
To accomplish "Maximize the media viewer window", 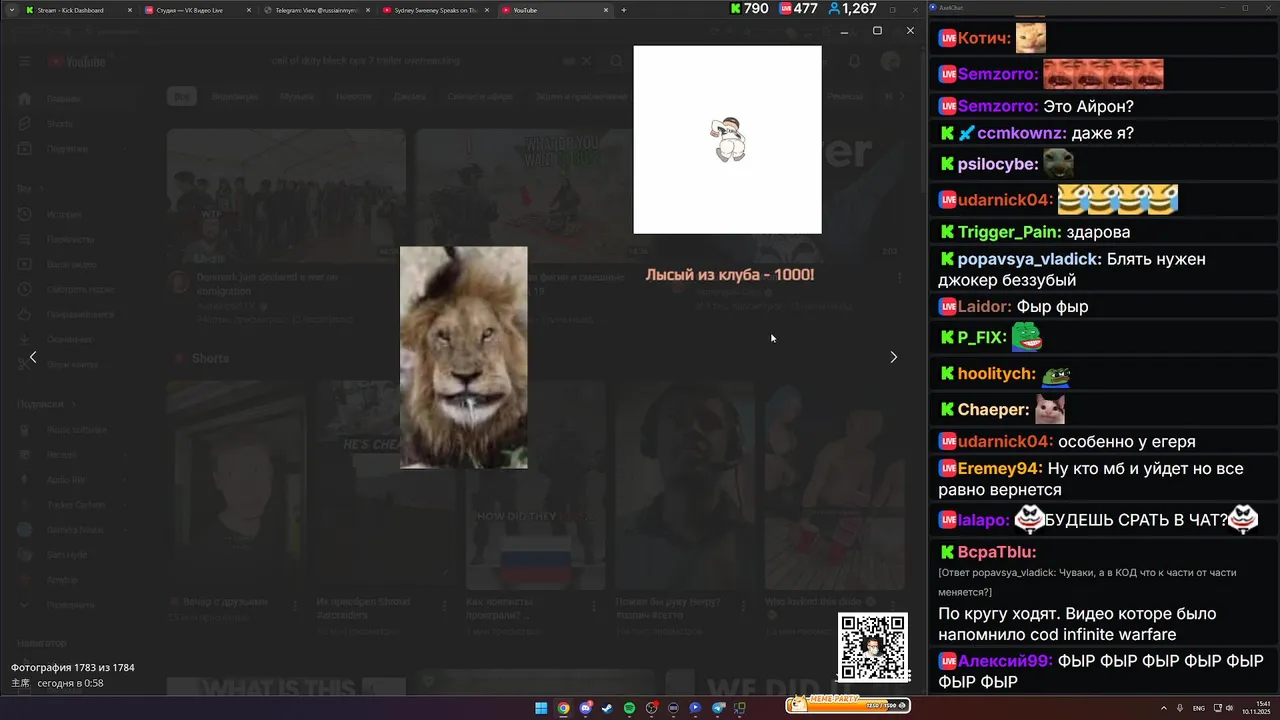I will tap(877, 31).
